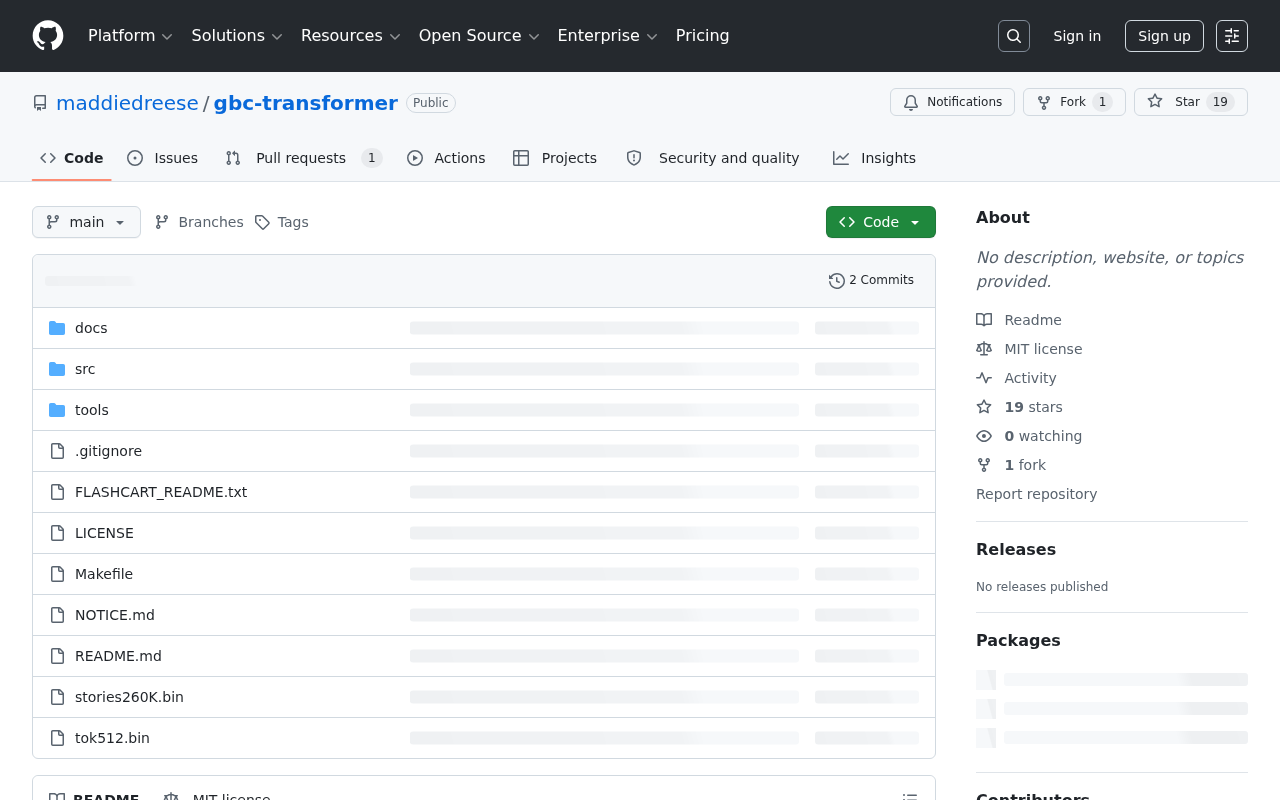Click the GitHub logo icon

48,36
